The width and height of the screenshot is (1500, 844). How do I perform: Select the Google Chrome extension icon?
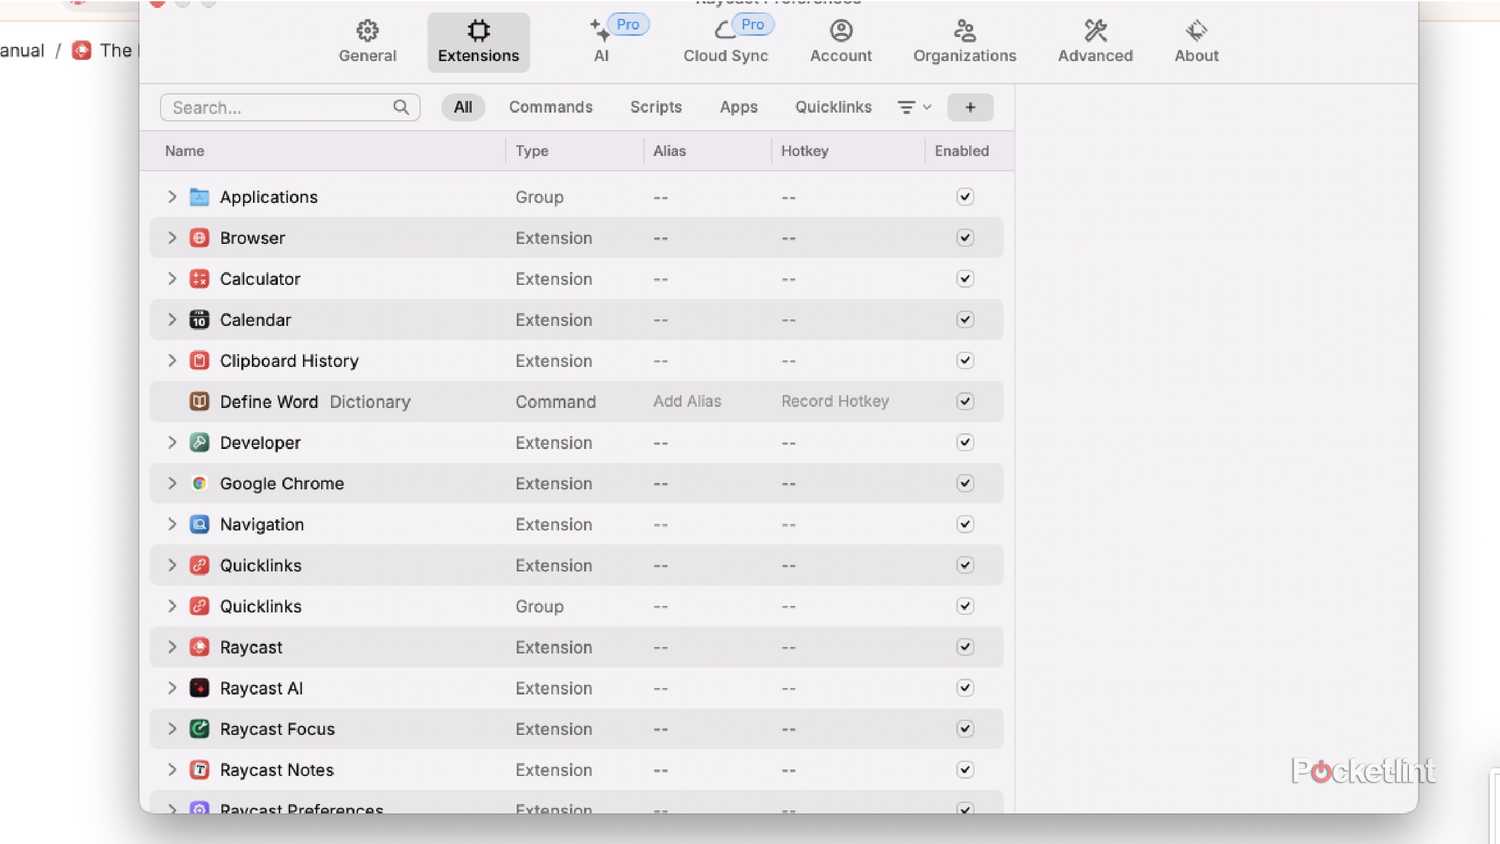tap(199, 483)
